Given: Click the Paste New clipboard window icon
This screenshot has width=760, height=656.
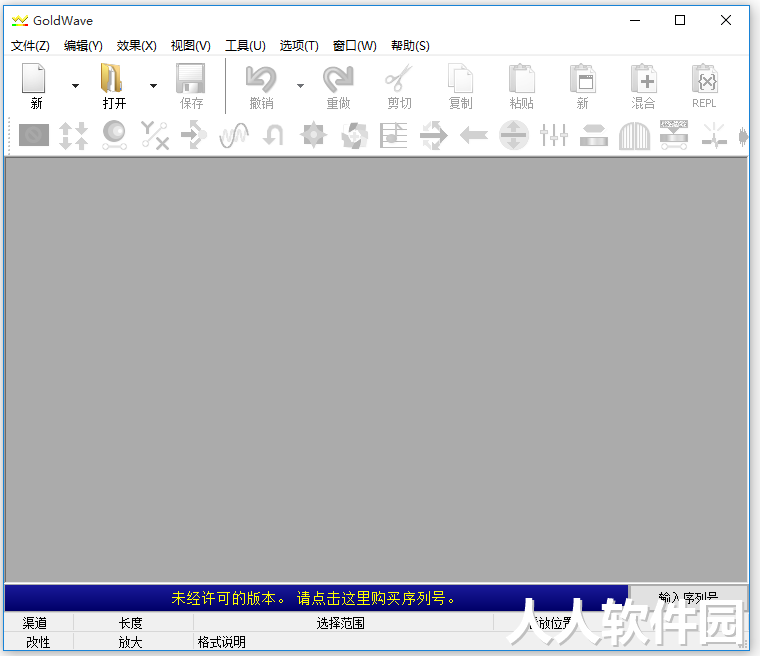Looking at the screenshot, I should coord(583,78).
